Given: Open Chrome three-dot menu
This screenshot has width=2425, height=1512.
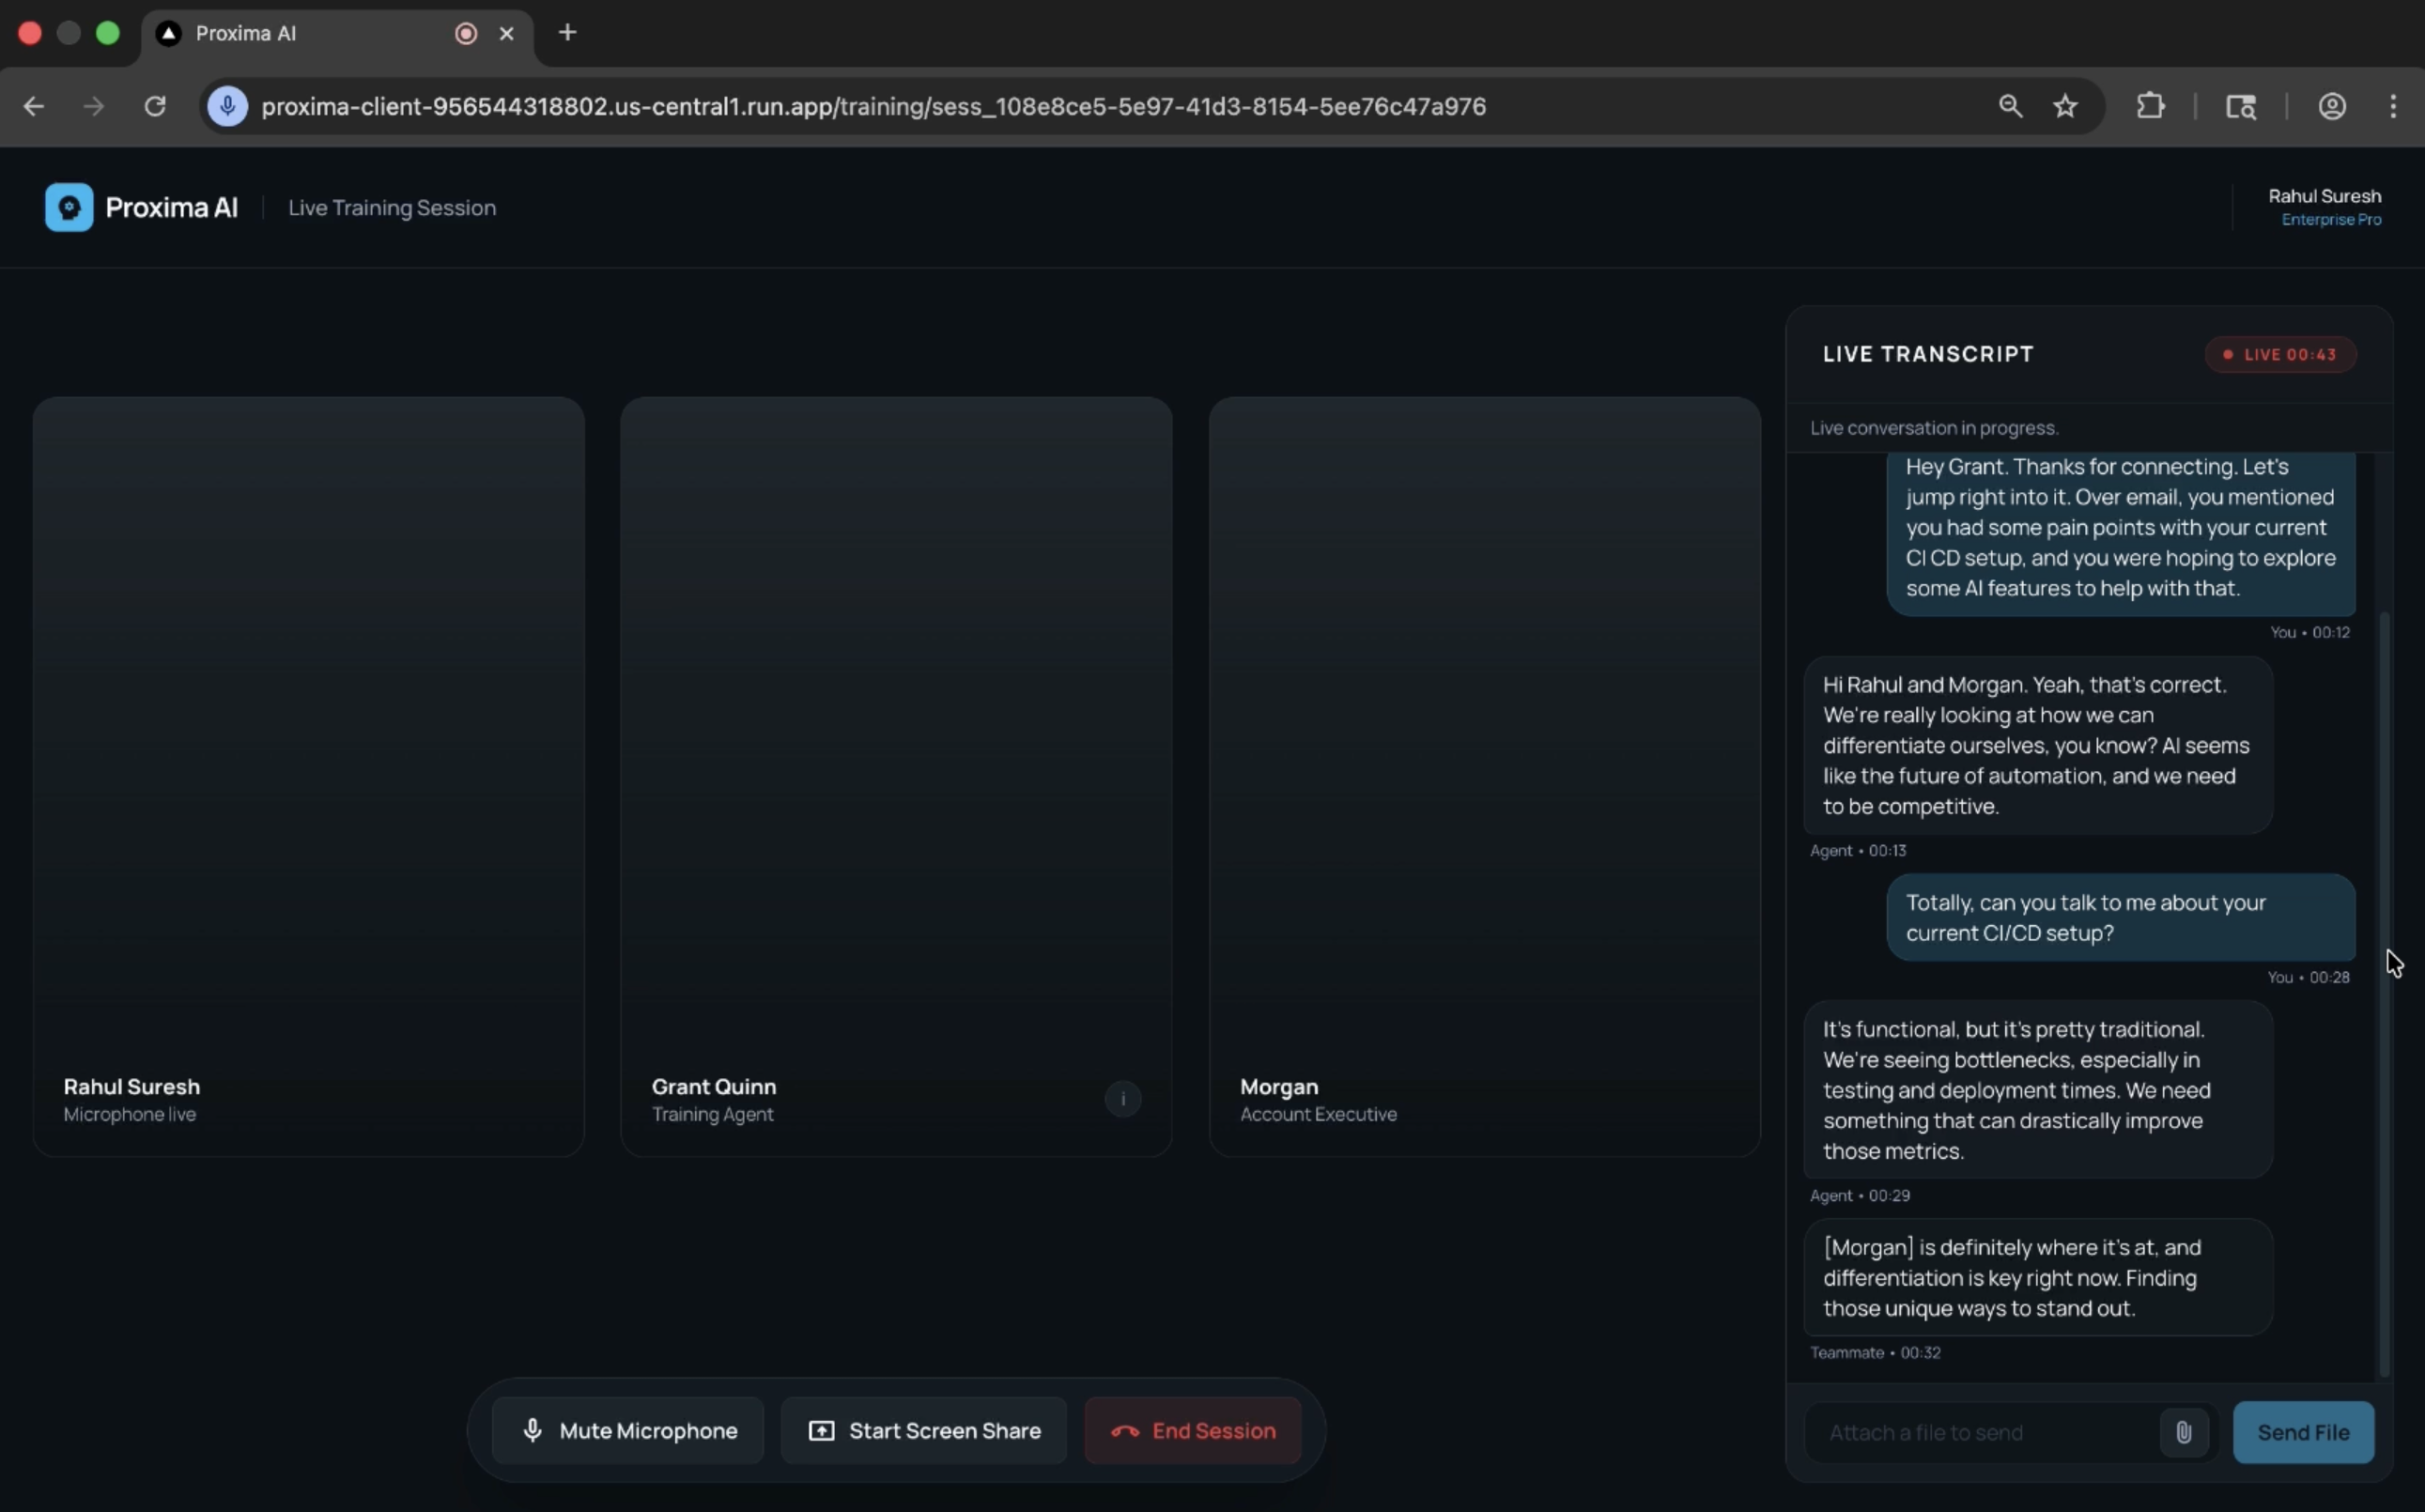Looking at the screenshot, I should 2392,106.
